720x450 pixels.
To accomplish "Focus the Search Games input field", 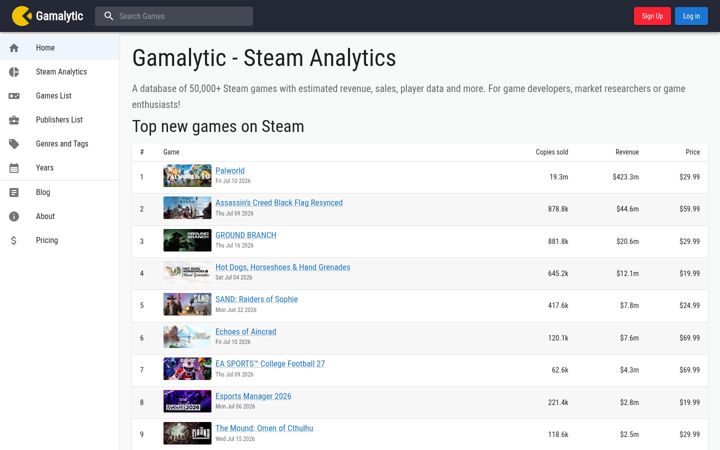I will pyautogui.click(x=184, y=16).
